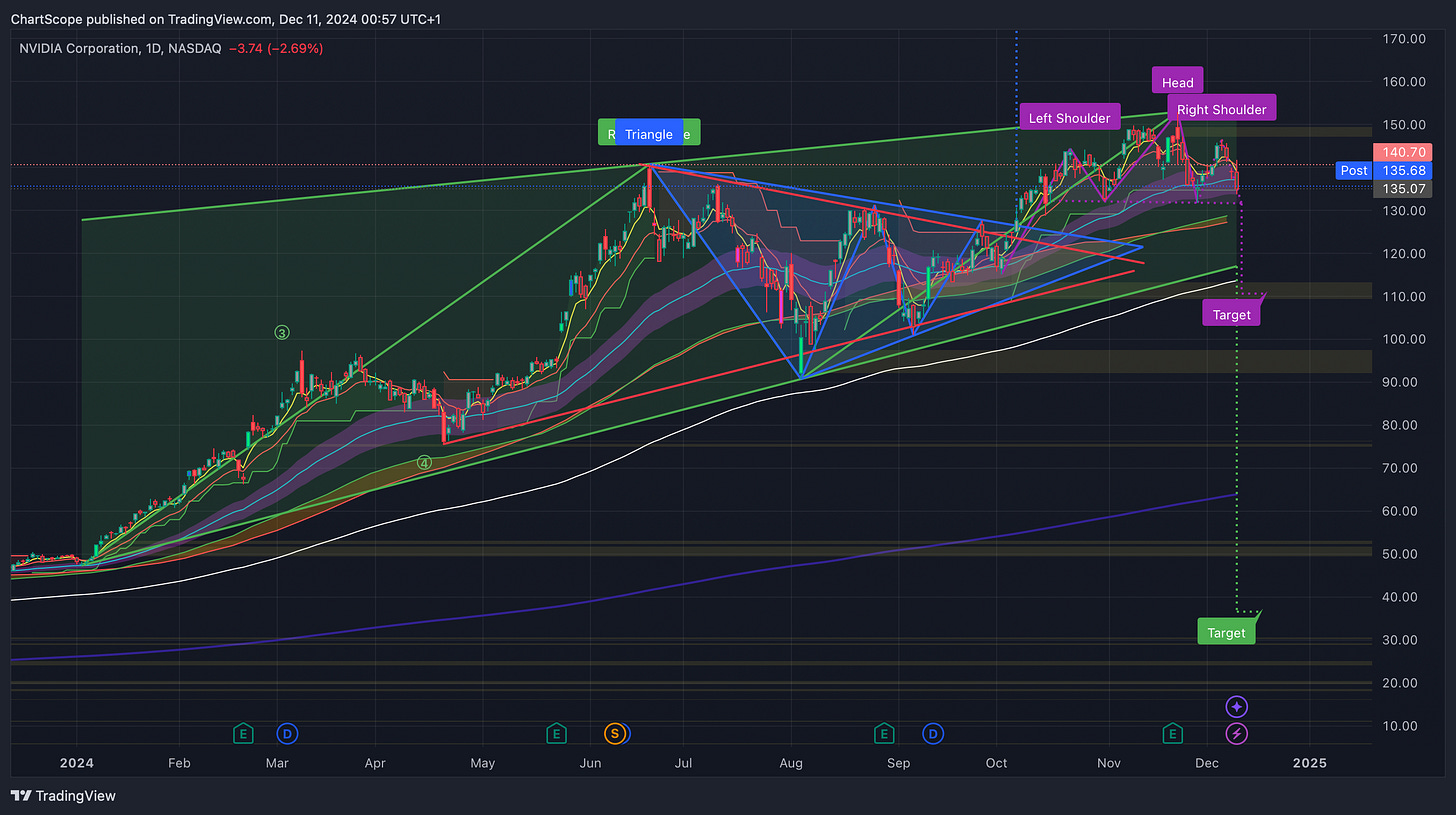The width and height of the screenshot is (1456, 815).
Task: Click the early-March dividend D marker
Action: (x=288, y=734)
